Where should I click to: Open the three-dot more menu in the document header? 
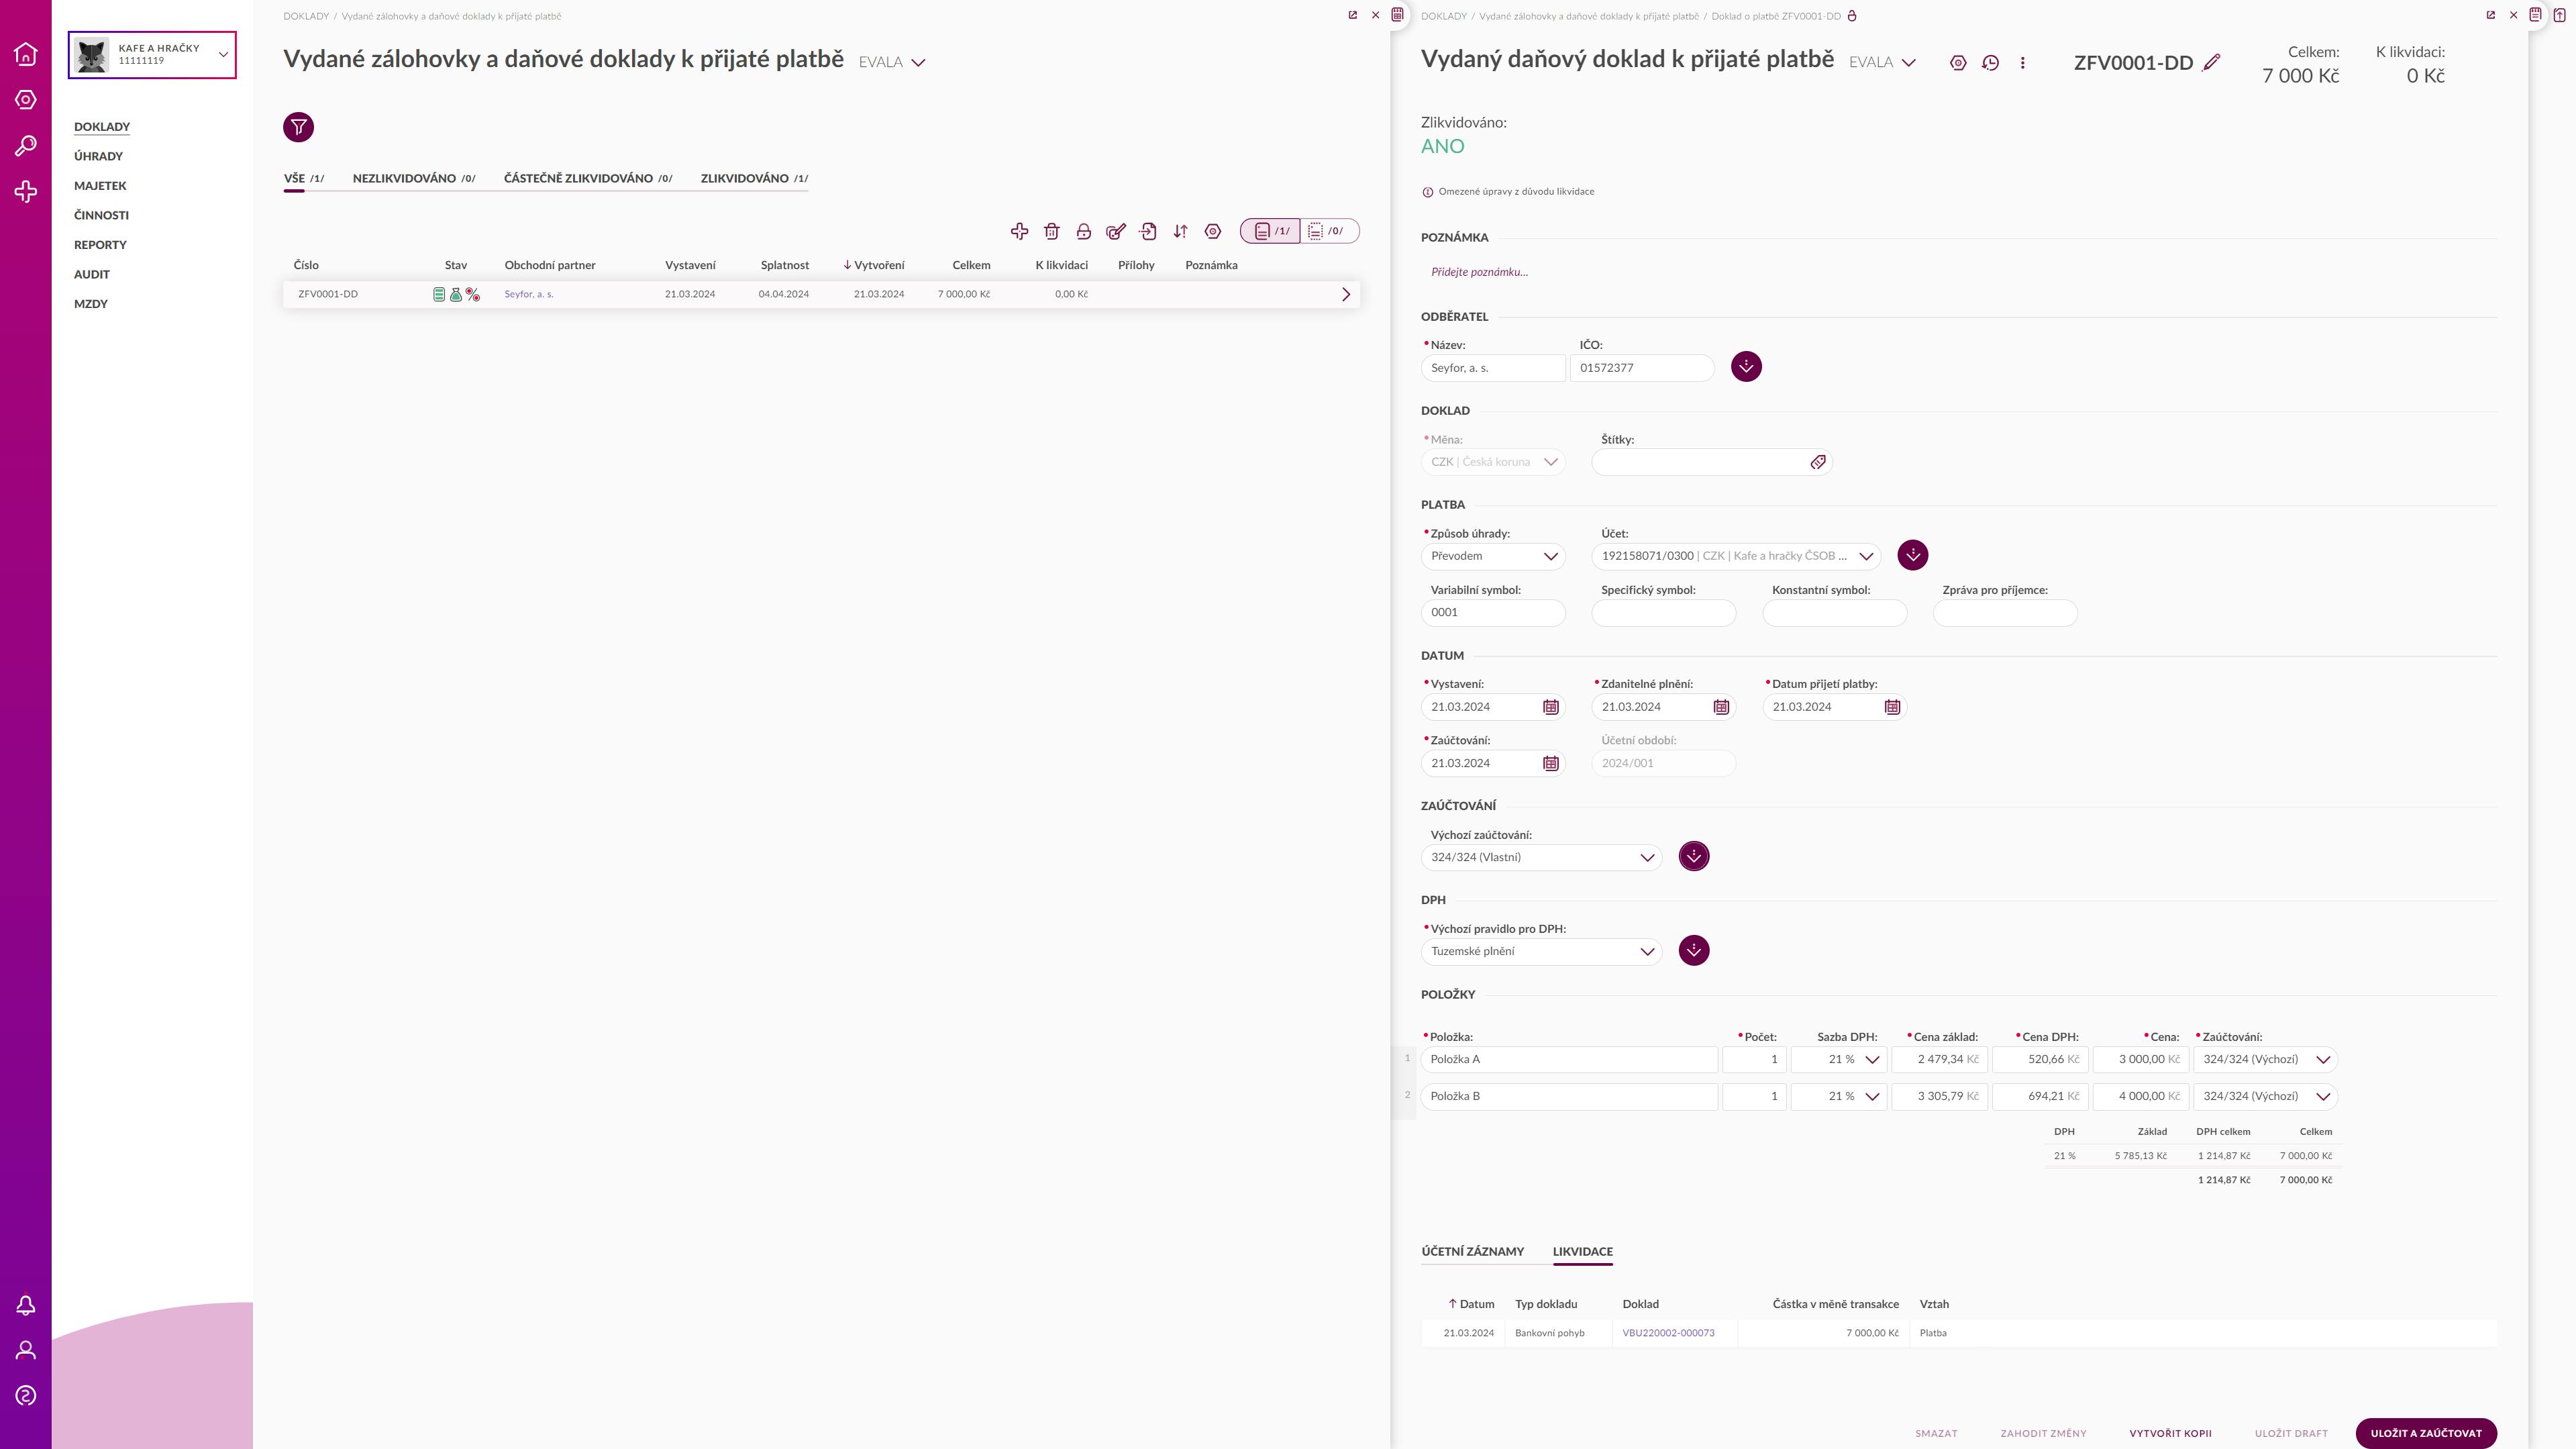coord(2022,62)
